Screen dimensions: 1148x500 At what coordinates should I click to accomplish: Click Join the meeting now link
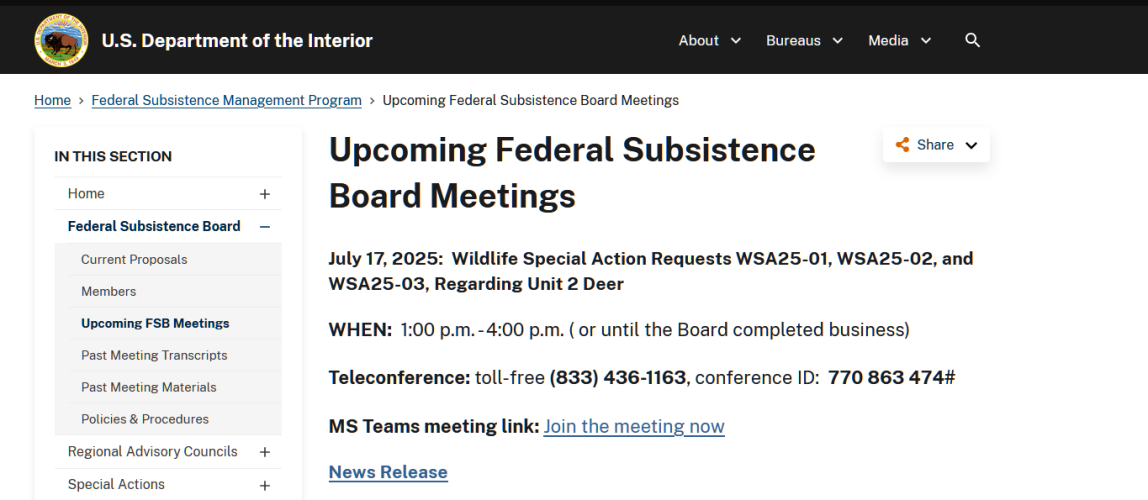(x=634, y=426)
